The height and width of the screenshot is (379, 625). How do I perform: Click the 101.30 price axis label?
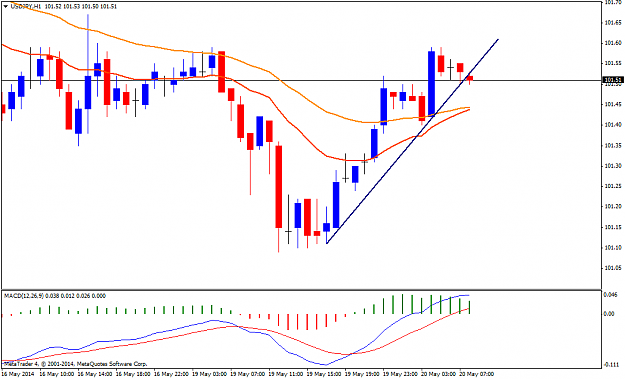(613, 166)
